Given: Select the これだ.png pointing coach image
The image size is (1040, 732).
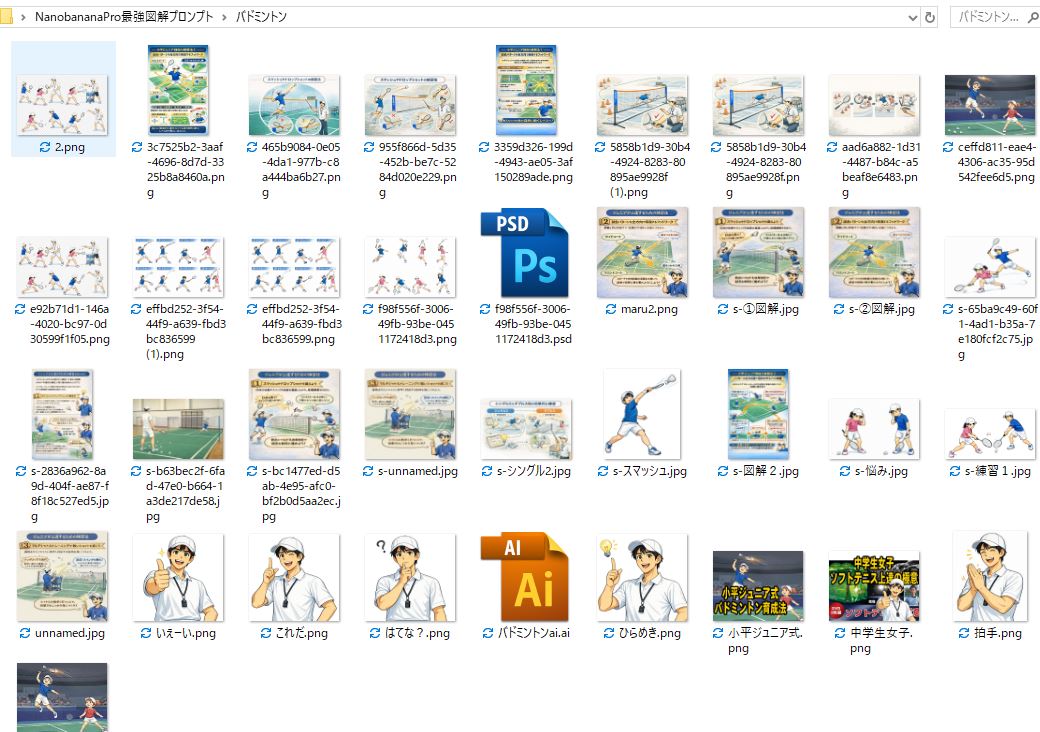Looking at the screenshot, I should [294, 578].
